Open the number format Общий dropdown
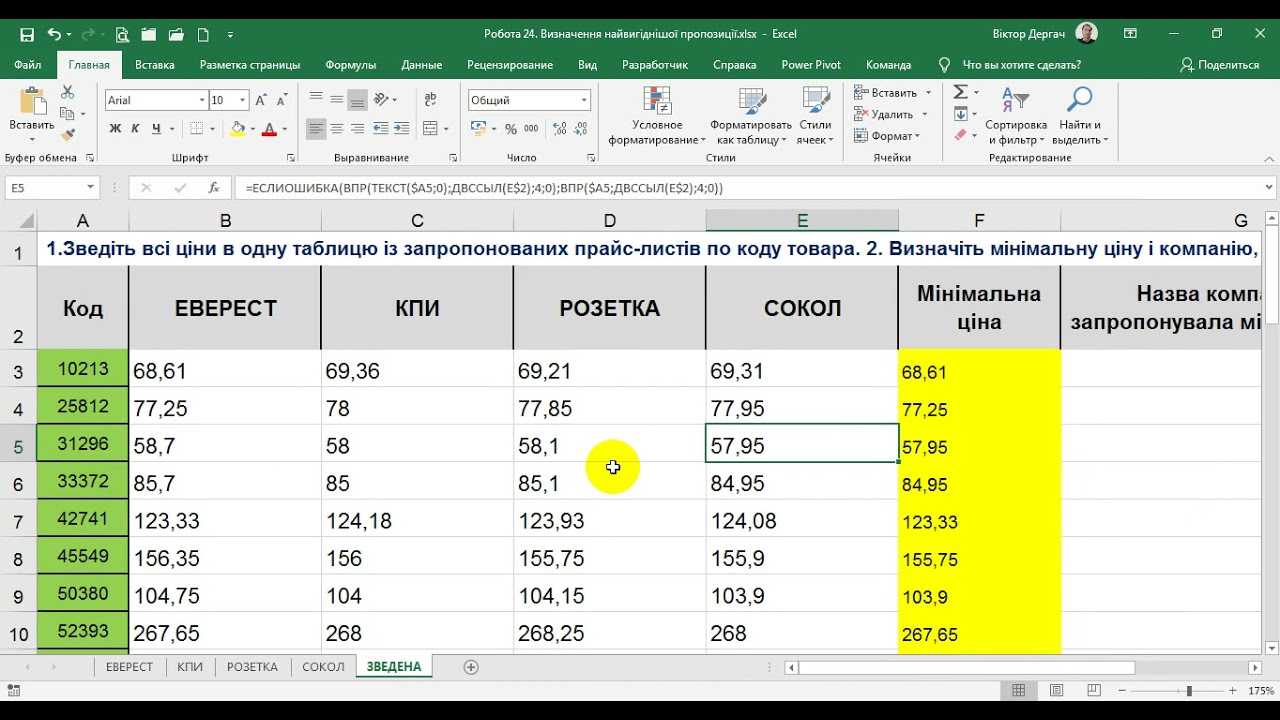This screenshot has height=720, width=1280. pos(584,100)
